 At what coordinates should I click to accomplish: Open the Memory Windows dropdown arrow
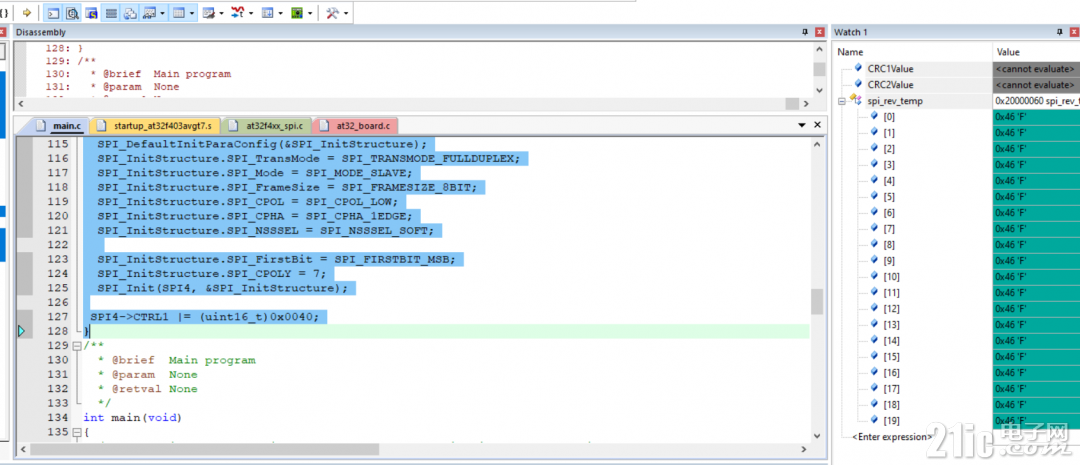[x=191, y=12]
